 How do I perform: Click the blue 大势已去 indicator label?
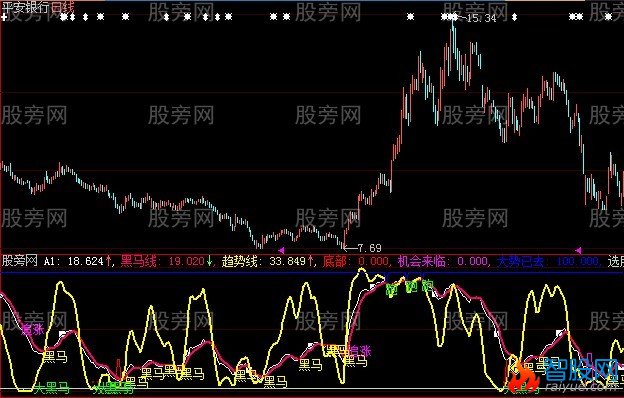point(521,261)
